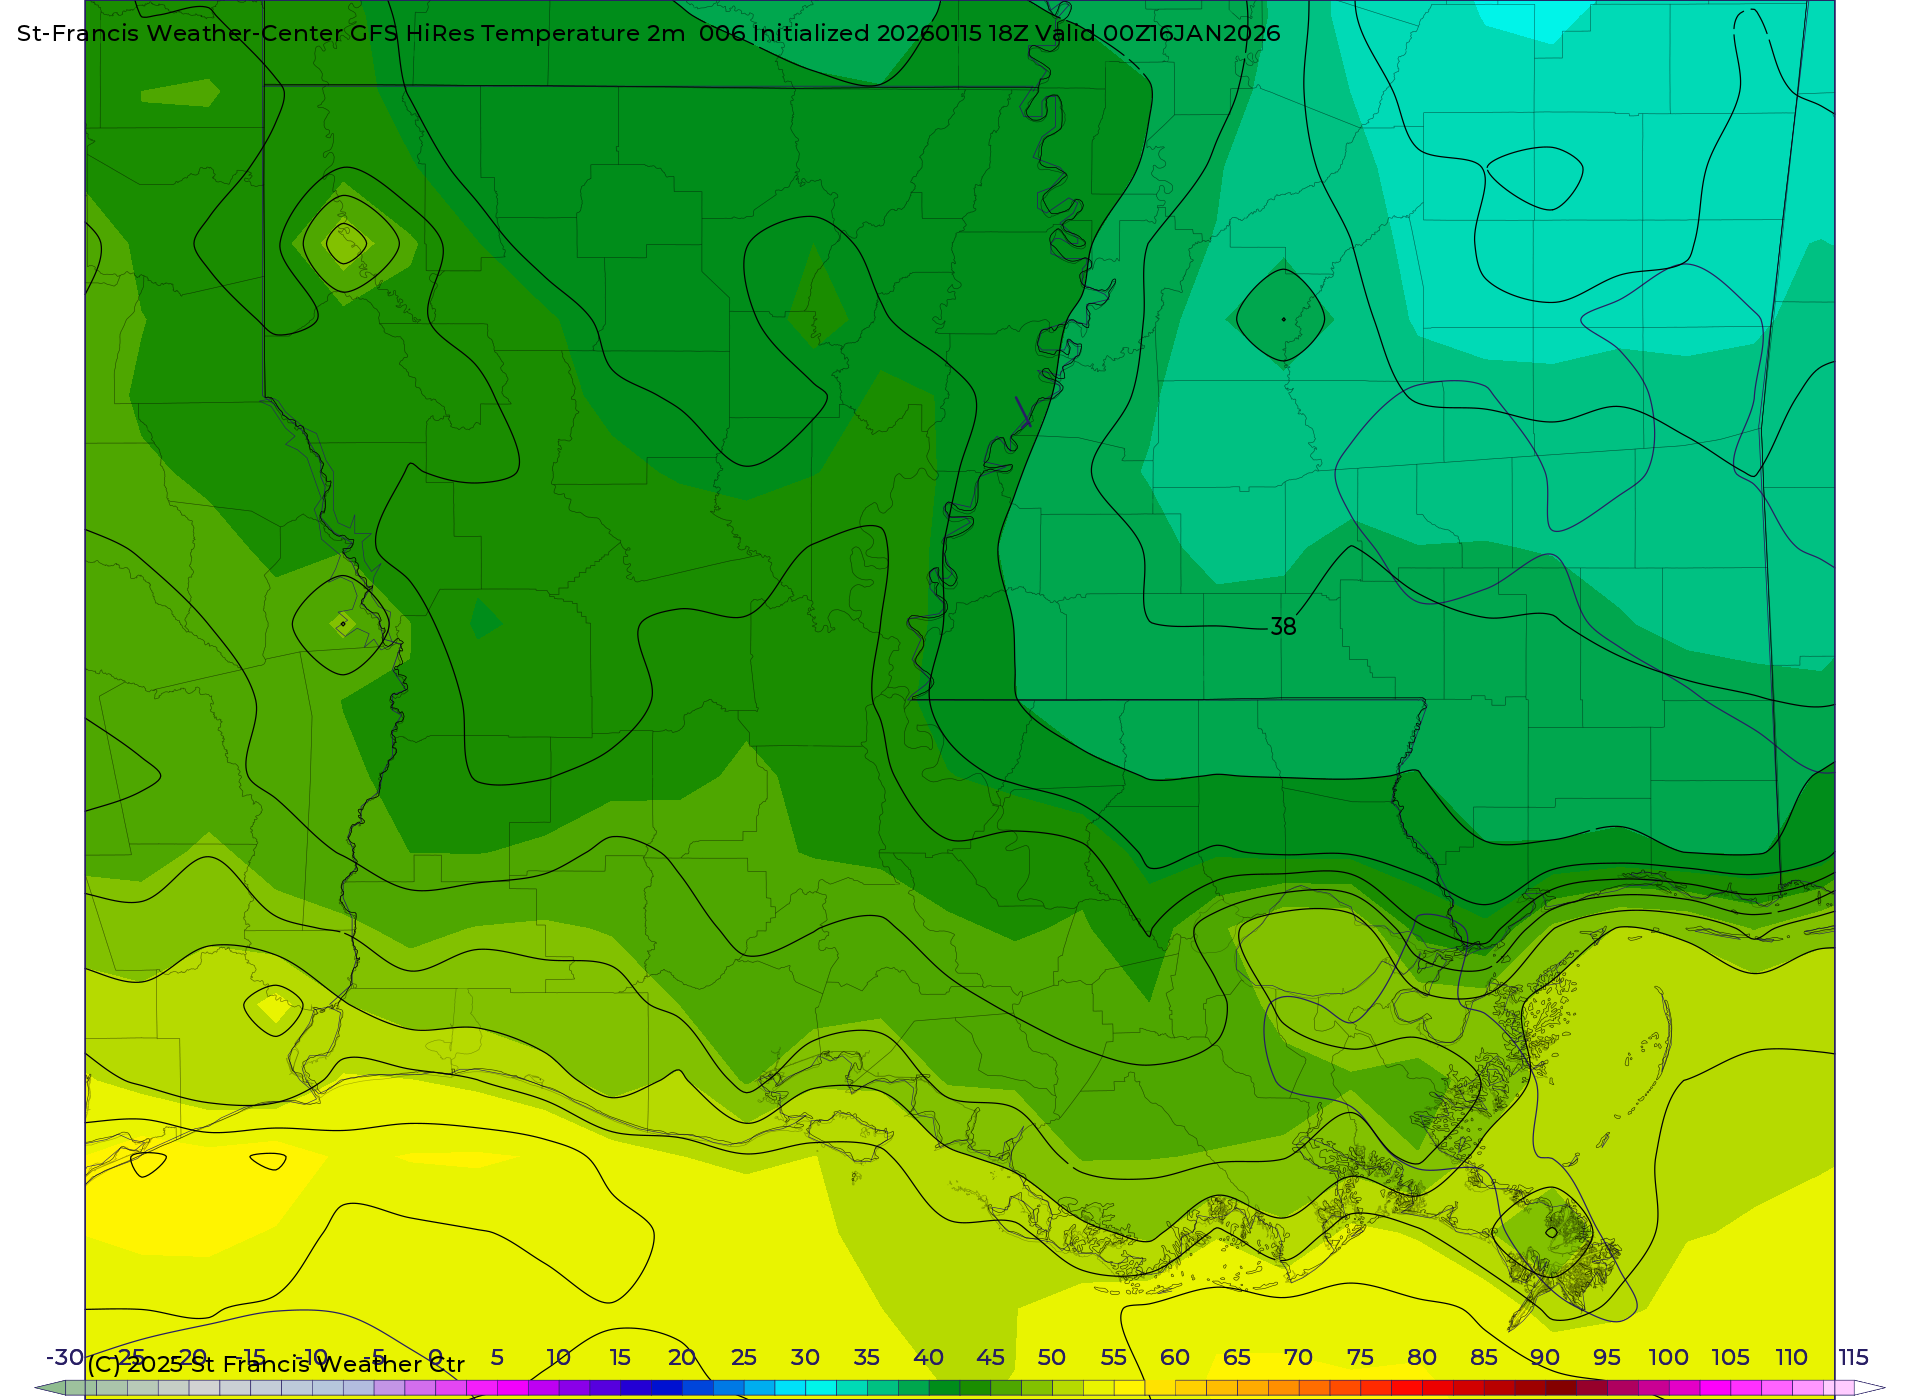This screenshot has width=1920, height=1400.
Task: Click the St Francis Weather Ctr copyright
Action: 276,1365
